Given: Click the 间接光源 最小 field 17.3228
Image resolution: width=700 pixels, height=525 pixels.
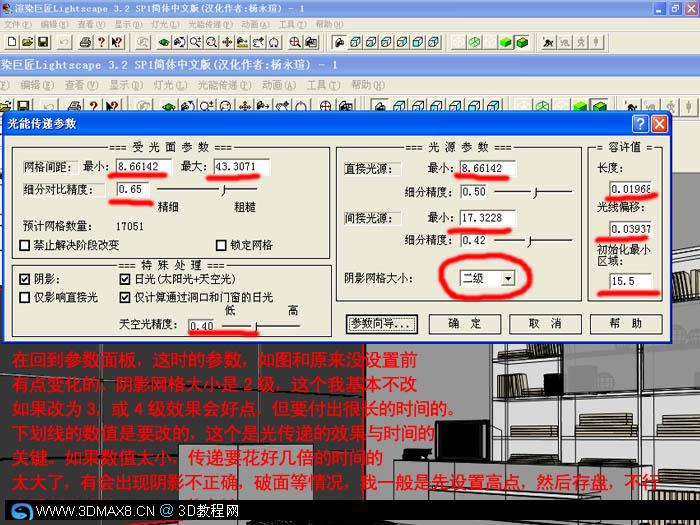Looking at the screenshot, I should click(x=488, y=218).
